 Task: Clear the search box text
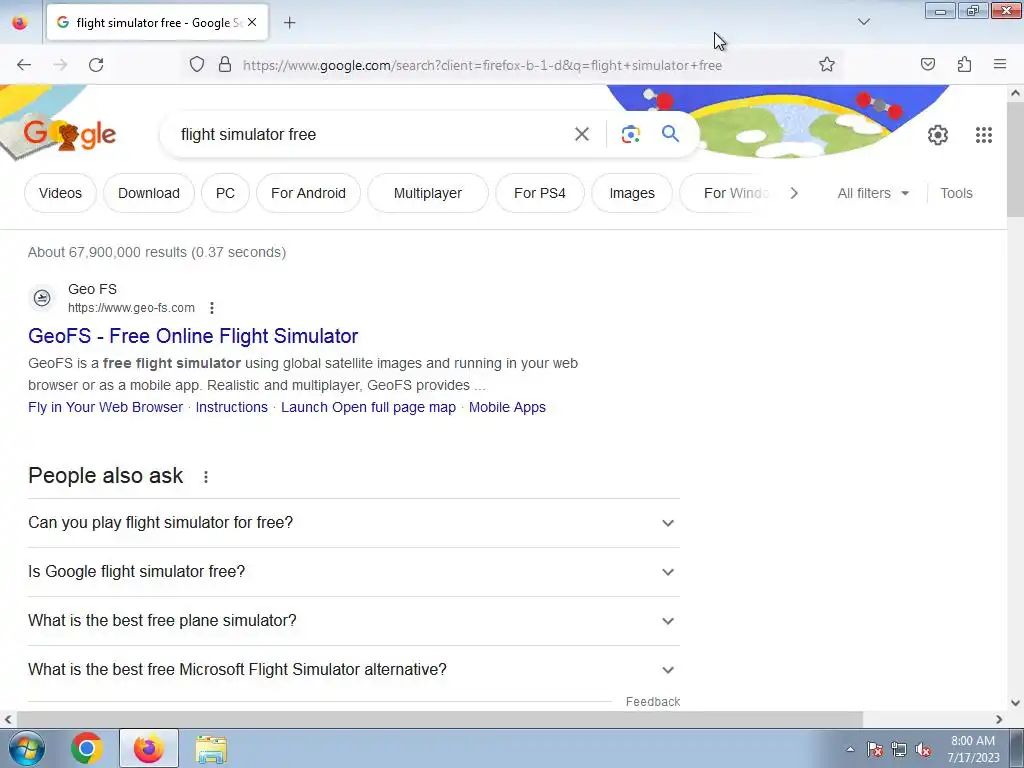(581, 135)
